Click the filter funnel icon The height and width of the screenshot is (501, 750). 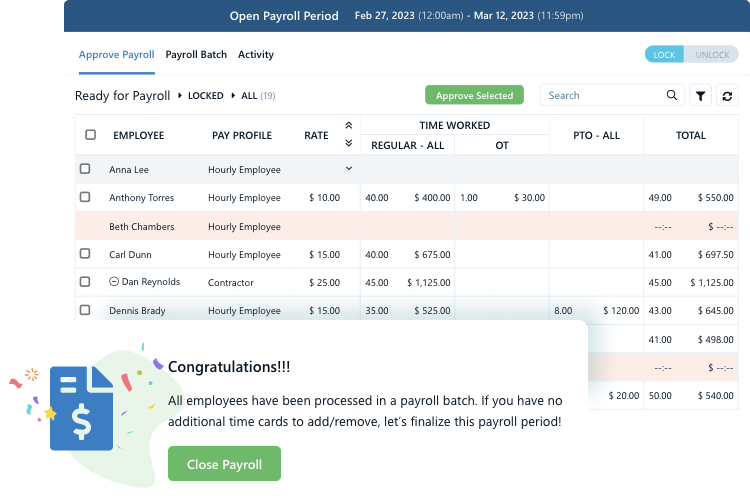[701, 96]
